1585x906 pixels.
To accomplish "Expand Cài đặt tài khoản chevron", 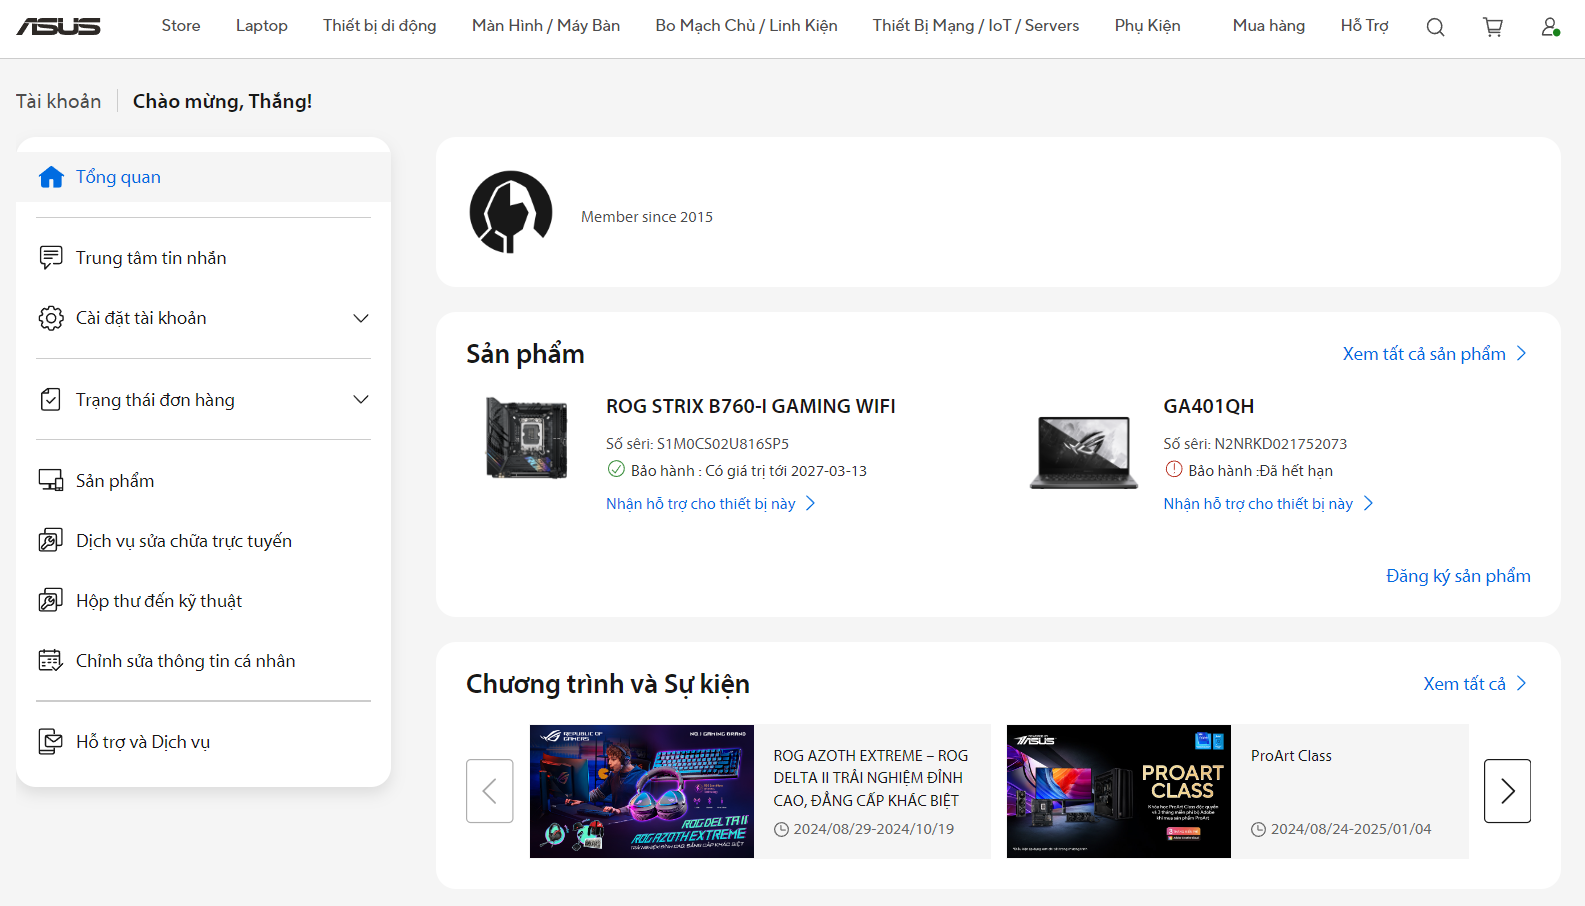I will (x=361, y=318).
